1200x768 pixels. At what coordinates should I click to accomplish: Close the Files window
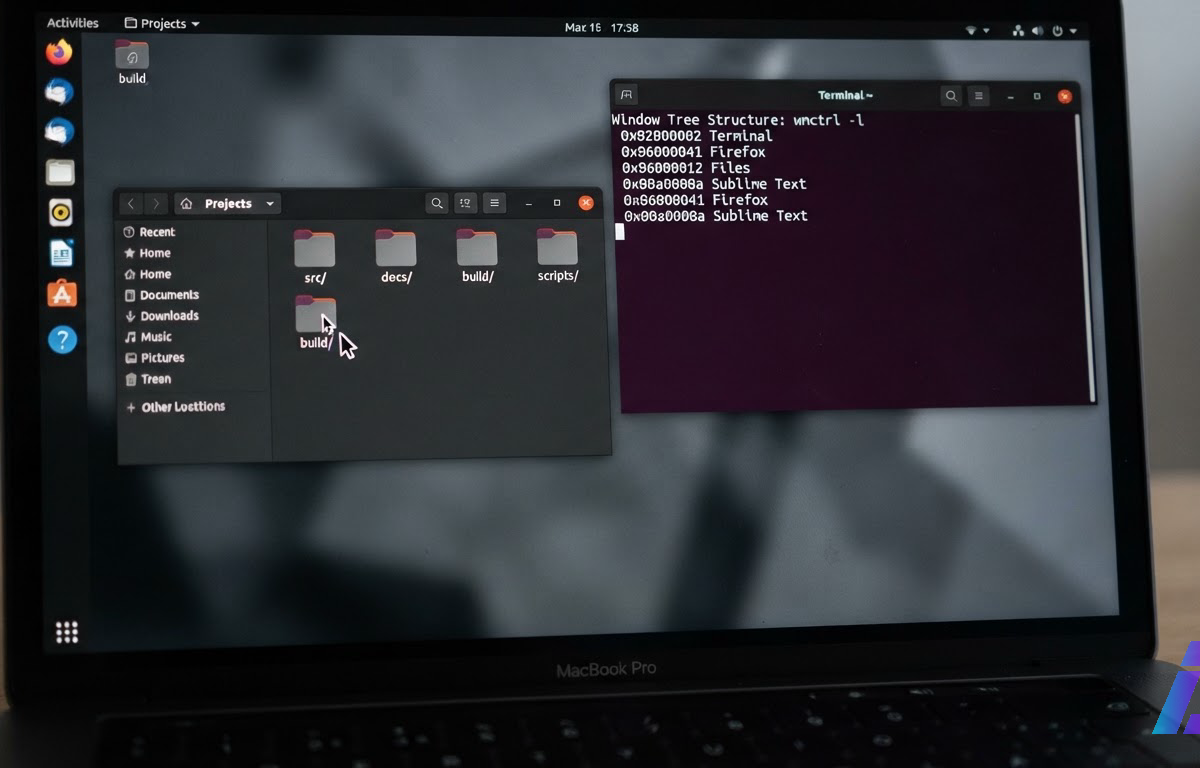(x=586, y=203)
